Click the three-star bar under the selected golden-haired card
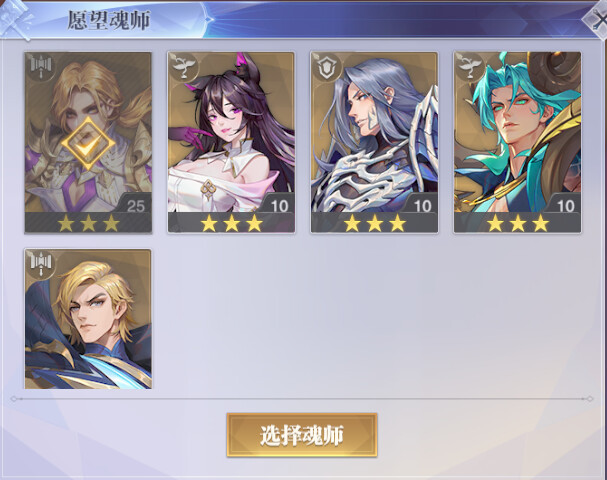The height and width of the screenshot is (480, 607). 88,223
